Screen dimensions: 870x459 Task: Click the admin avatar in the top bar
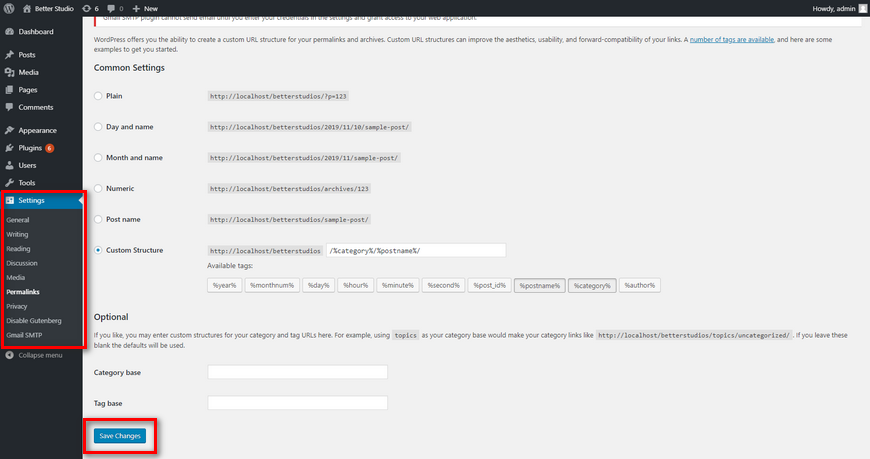(863, 8)
